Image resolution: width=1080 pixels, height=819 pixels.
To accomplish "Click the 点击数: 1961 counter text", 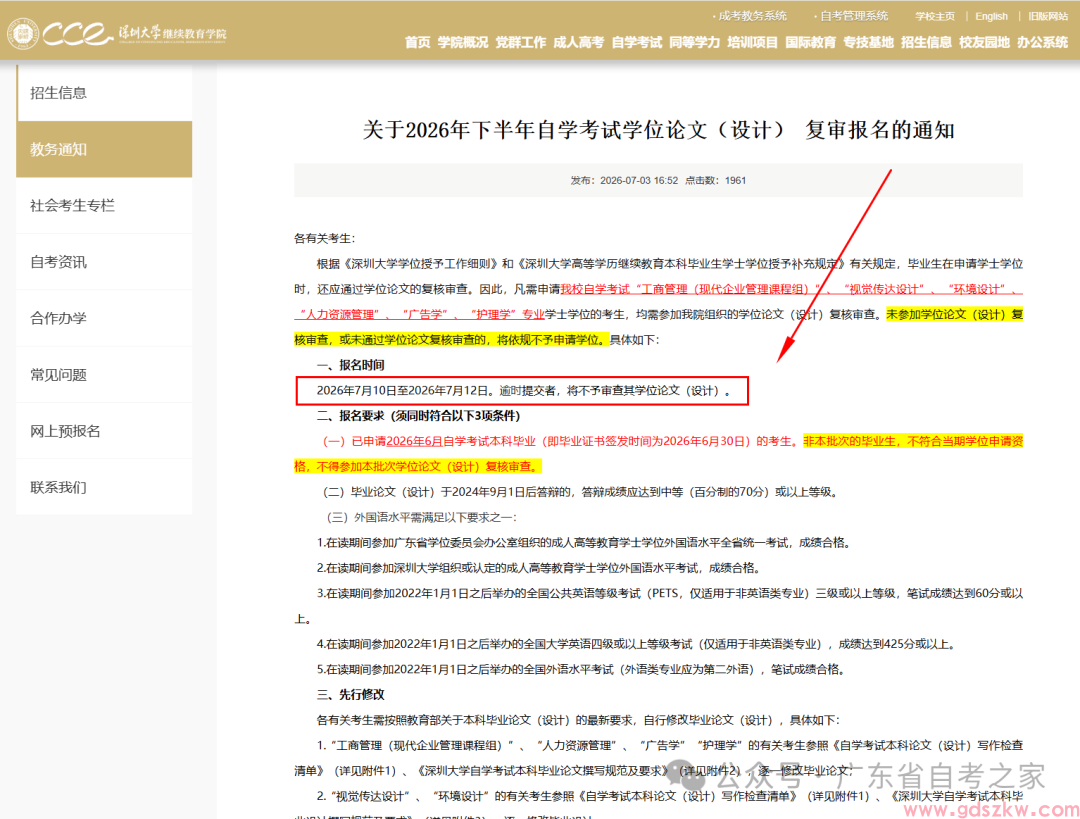I will click(716, 180).
